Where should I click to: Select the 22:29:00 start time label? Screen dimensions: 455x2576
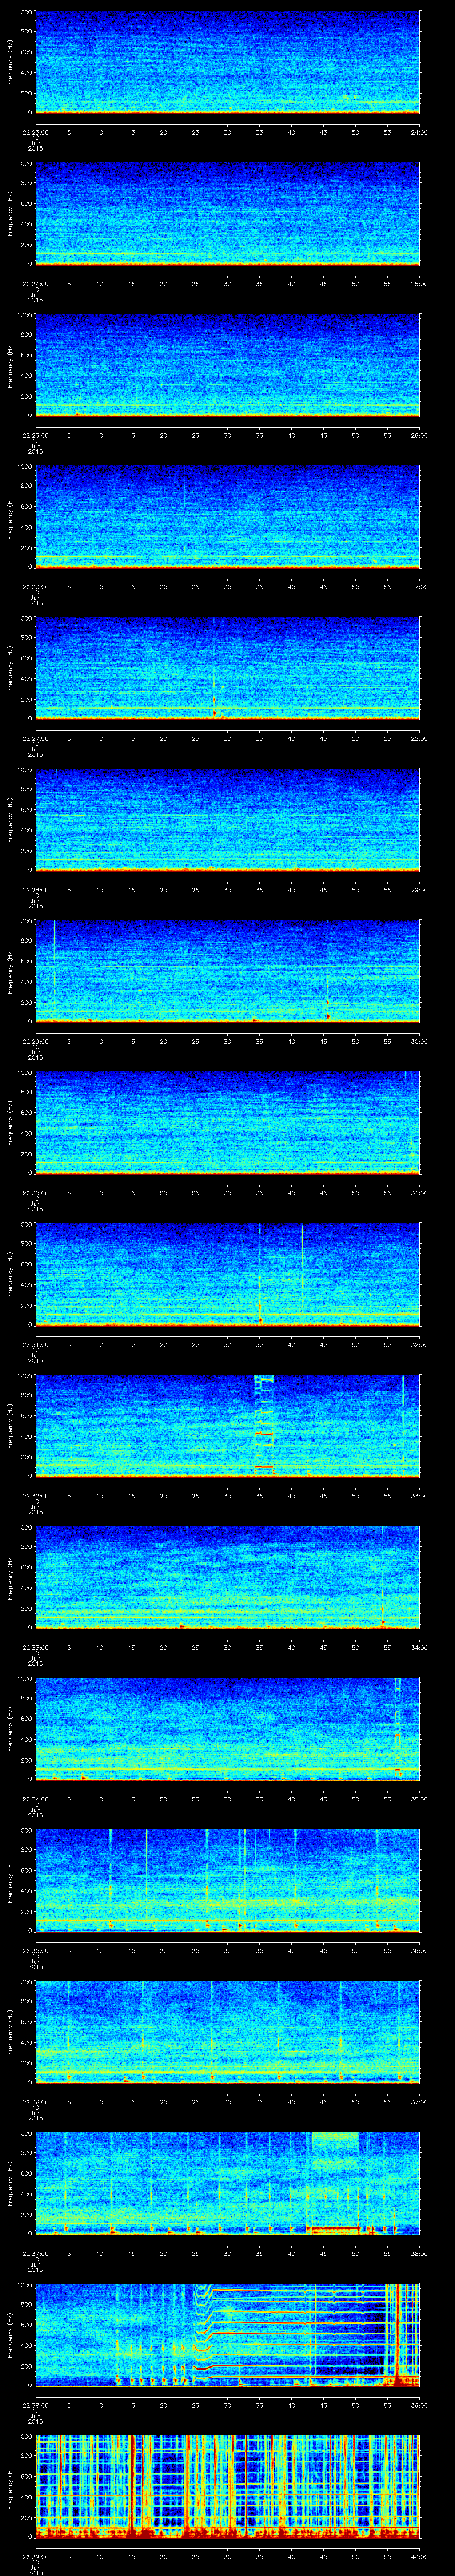tap(35, 1042)
